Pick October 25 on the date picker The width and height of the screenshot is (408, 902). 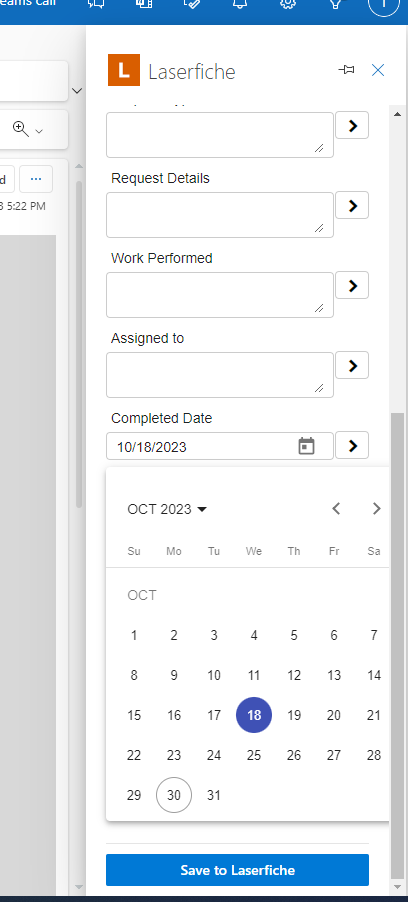(x=254, y=755)
